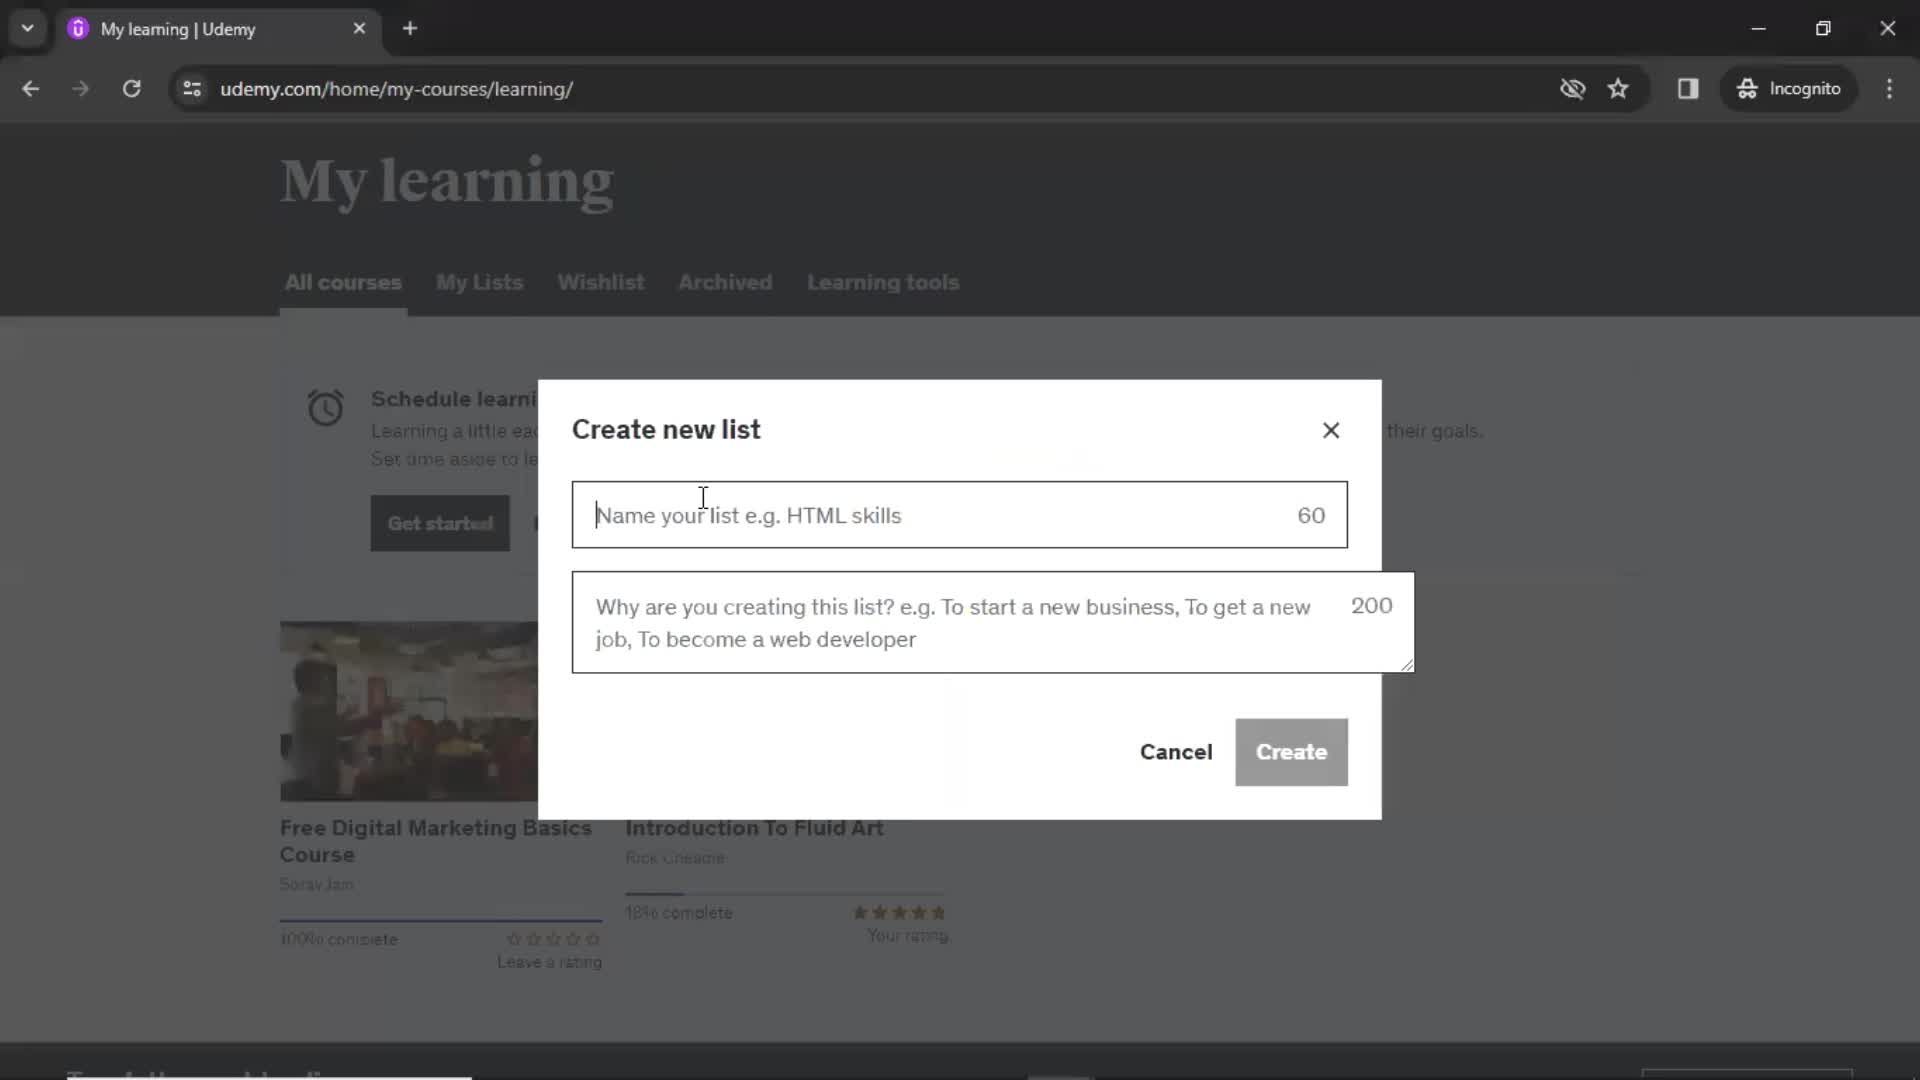Viewport: 1920px width, 1080px height.
Task: Select the All courses tab
Action: coord(343,282)
